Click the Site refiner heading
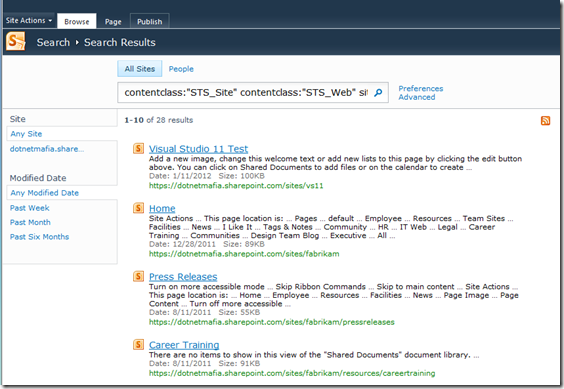The height and width of the screenshot is (389, 564). (18, 119)
